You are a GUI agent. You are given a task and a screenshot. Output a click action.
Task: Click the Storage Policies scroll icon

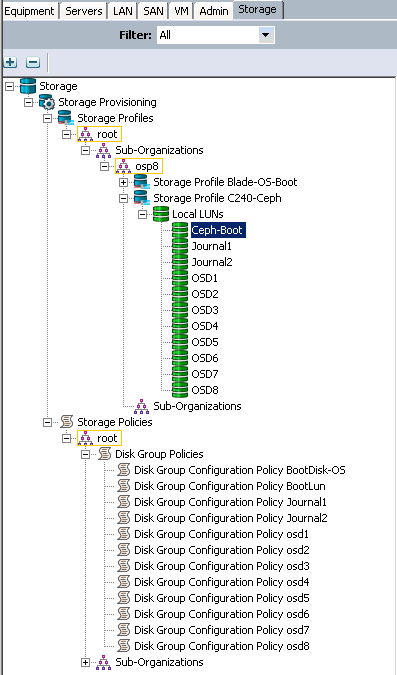tap(66, 422)
